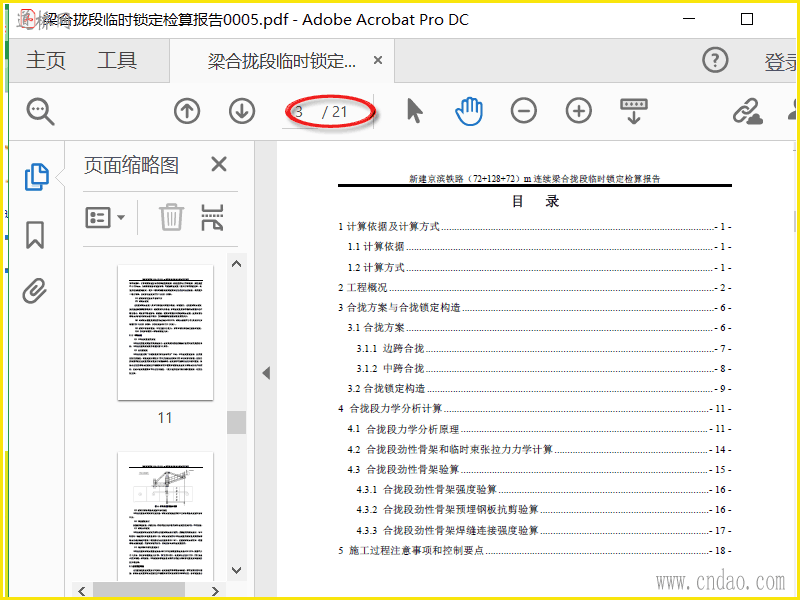Open the scrolling page fit options
Viewport: 800px width, 600px height.
(634, 111)
